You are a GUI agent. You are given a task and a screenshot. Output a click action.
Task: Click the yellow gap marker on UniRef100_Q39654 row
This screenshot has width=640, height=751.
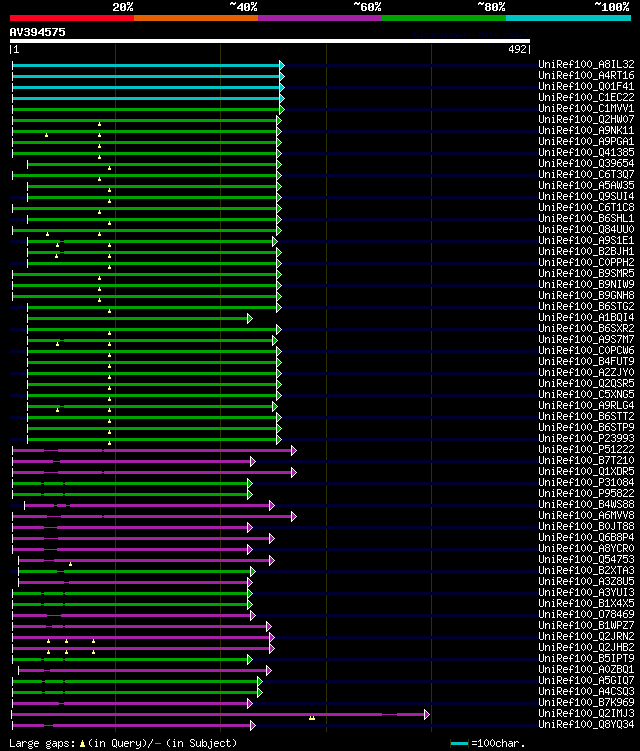coord(109,168)
